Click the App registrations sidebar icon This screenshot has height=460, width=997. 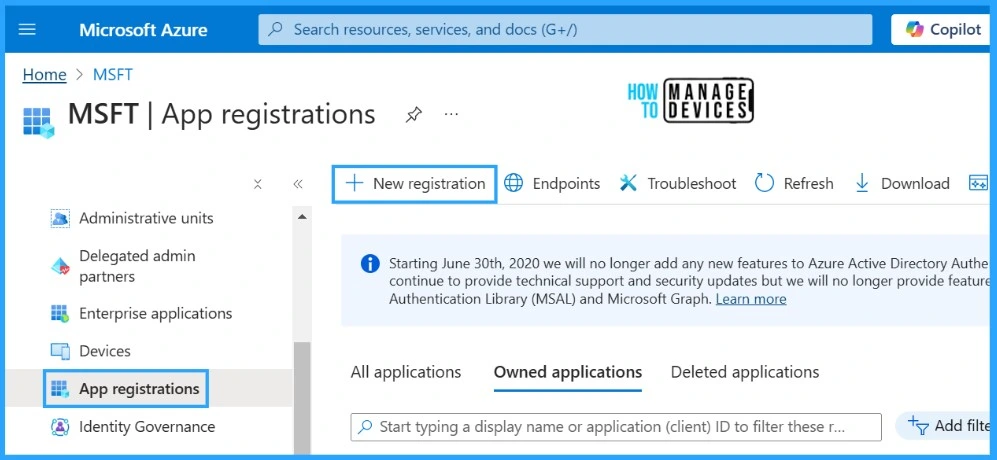pos(60,389)
